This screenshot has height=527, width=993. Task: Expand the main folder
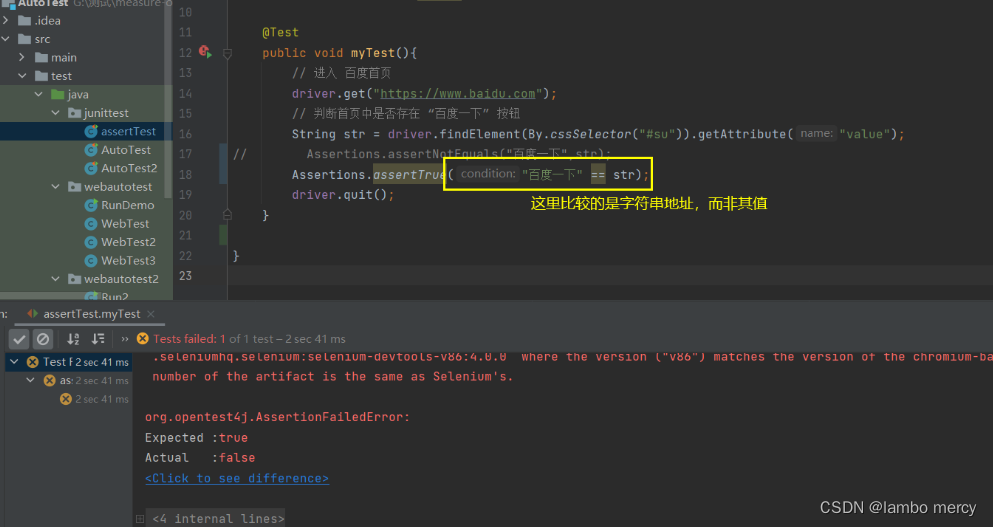tap(22, 57)
